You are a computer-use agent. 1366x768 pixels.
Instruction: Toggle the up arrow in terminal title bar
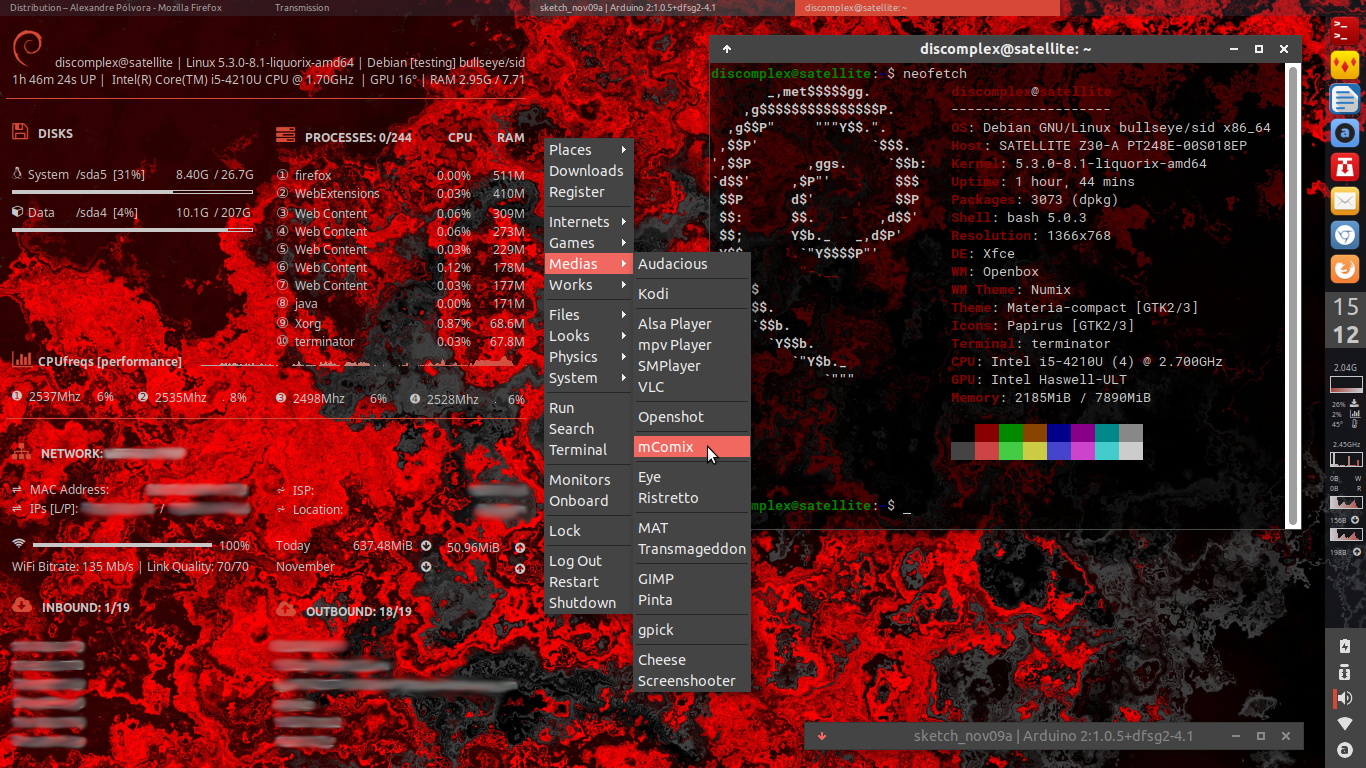click(727, 49)
